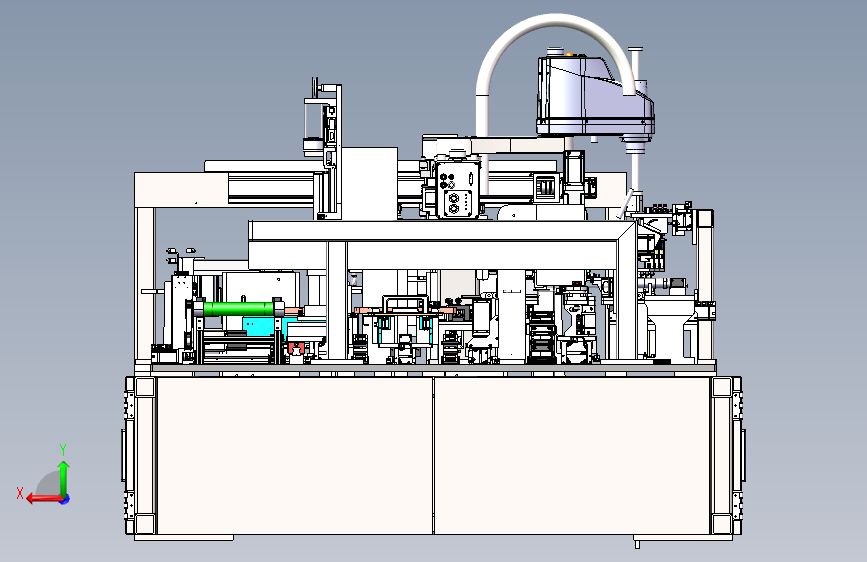Click the green Y axis arrow of the triad

pyautogui.click(x=64, y=478)
